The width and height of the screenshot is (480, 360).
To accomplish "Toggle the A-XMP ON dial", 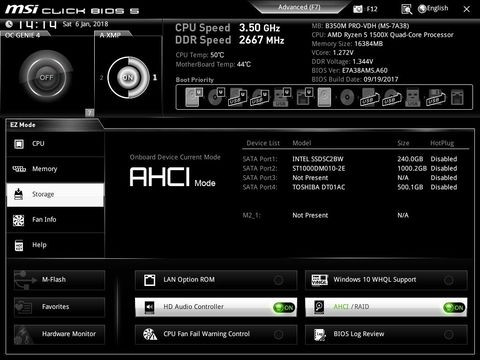I will click(128, 78).
